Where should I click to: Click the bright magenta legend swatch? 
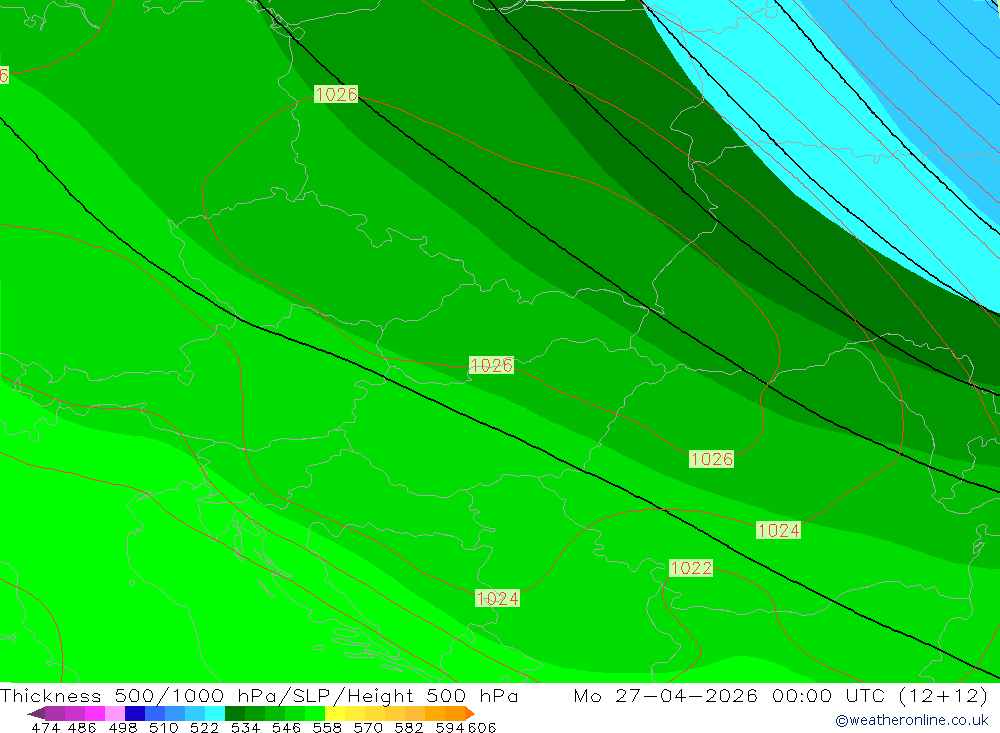[x=95, y=713]
